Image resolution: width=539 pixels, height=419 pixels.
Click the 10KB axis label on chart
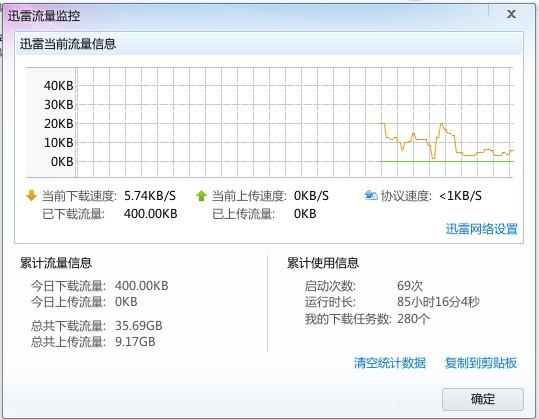[x=58, y=143]
